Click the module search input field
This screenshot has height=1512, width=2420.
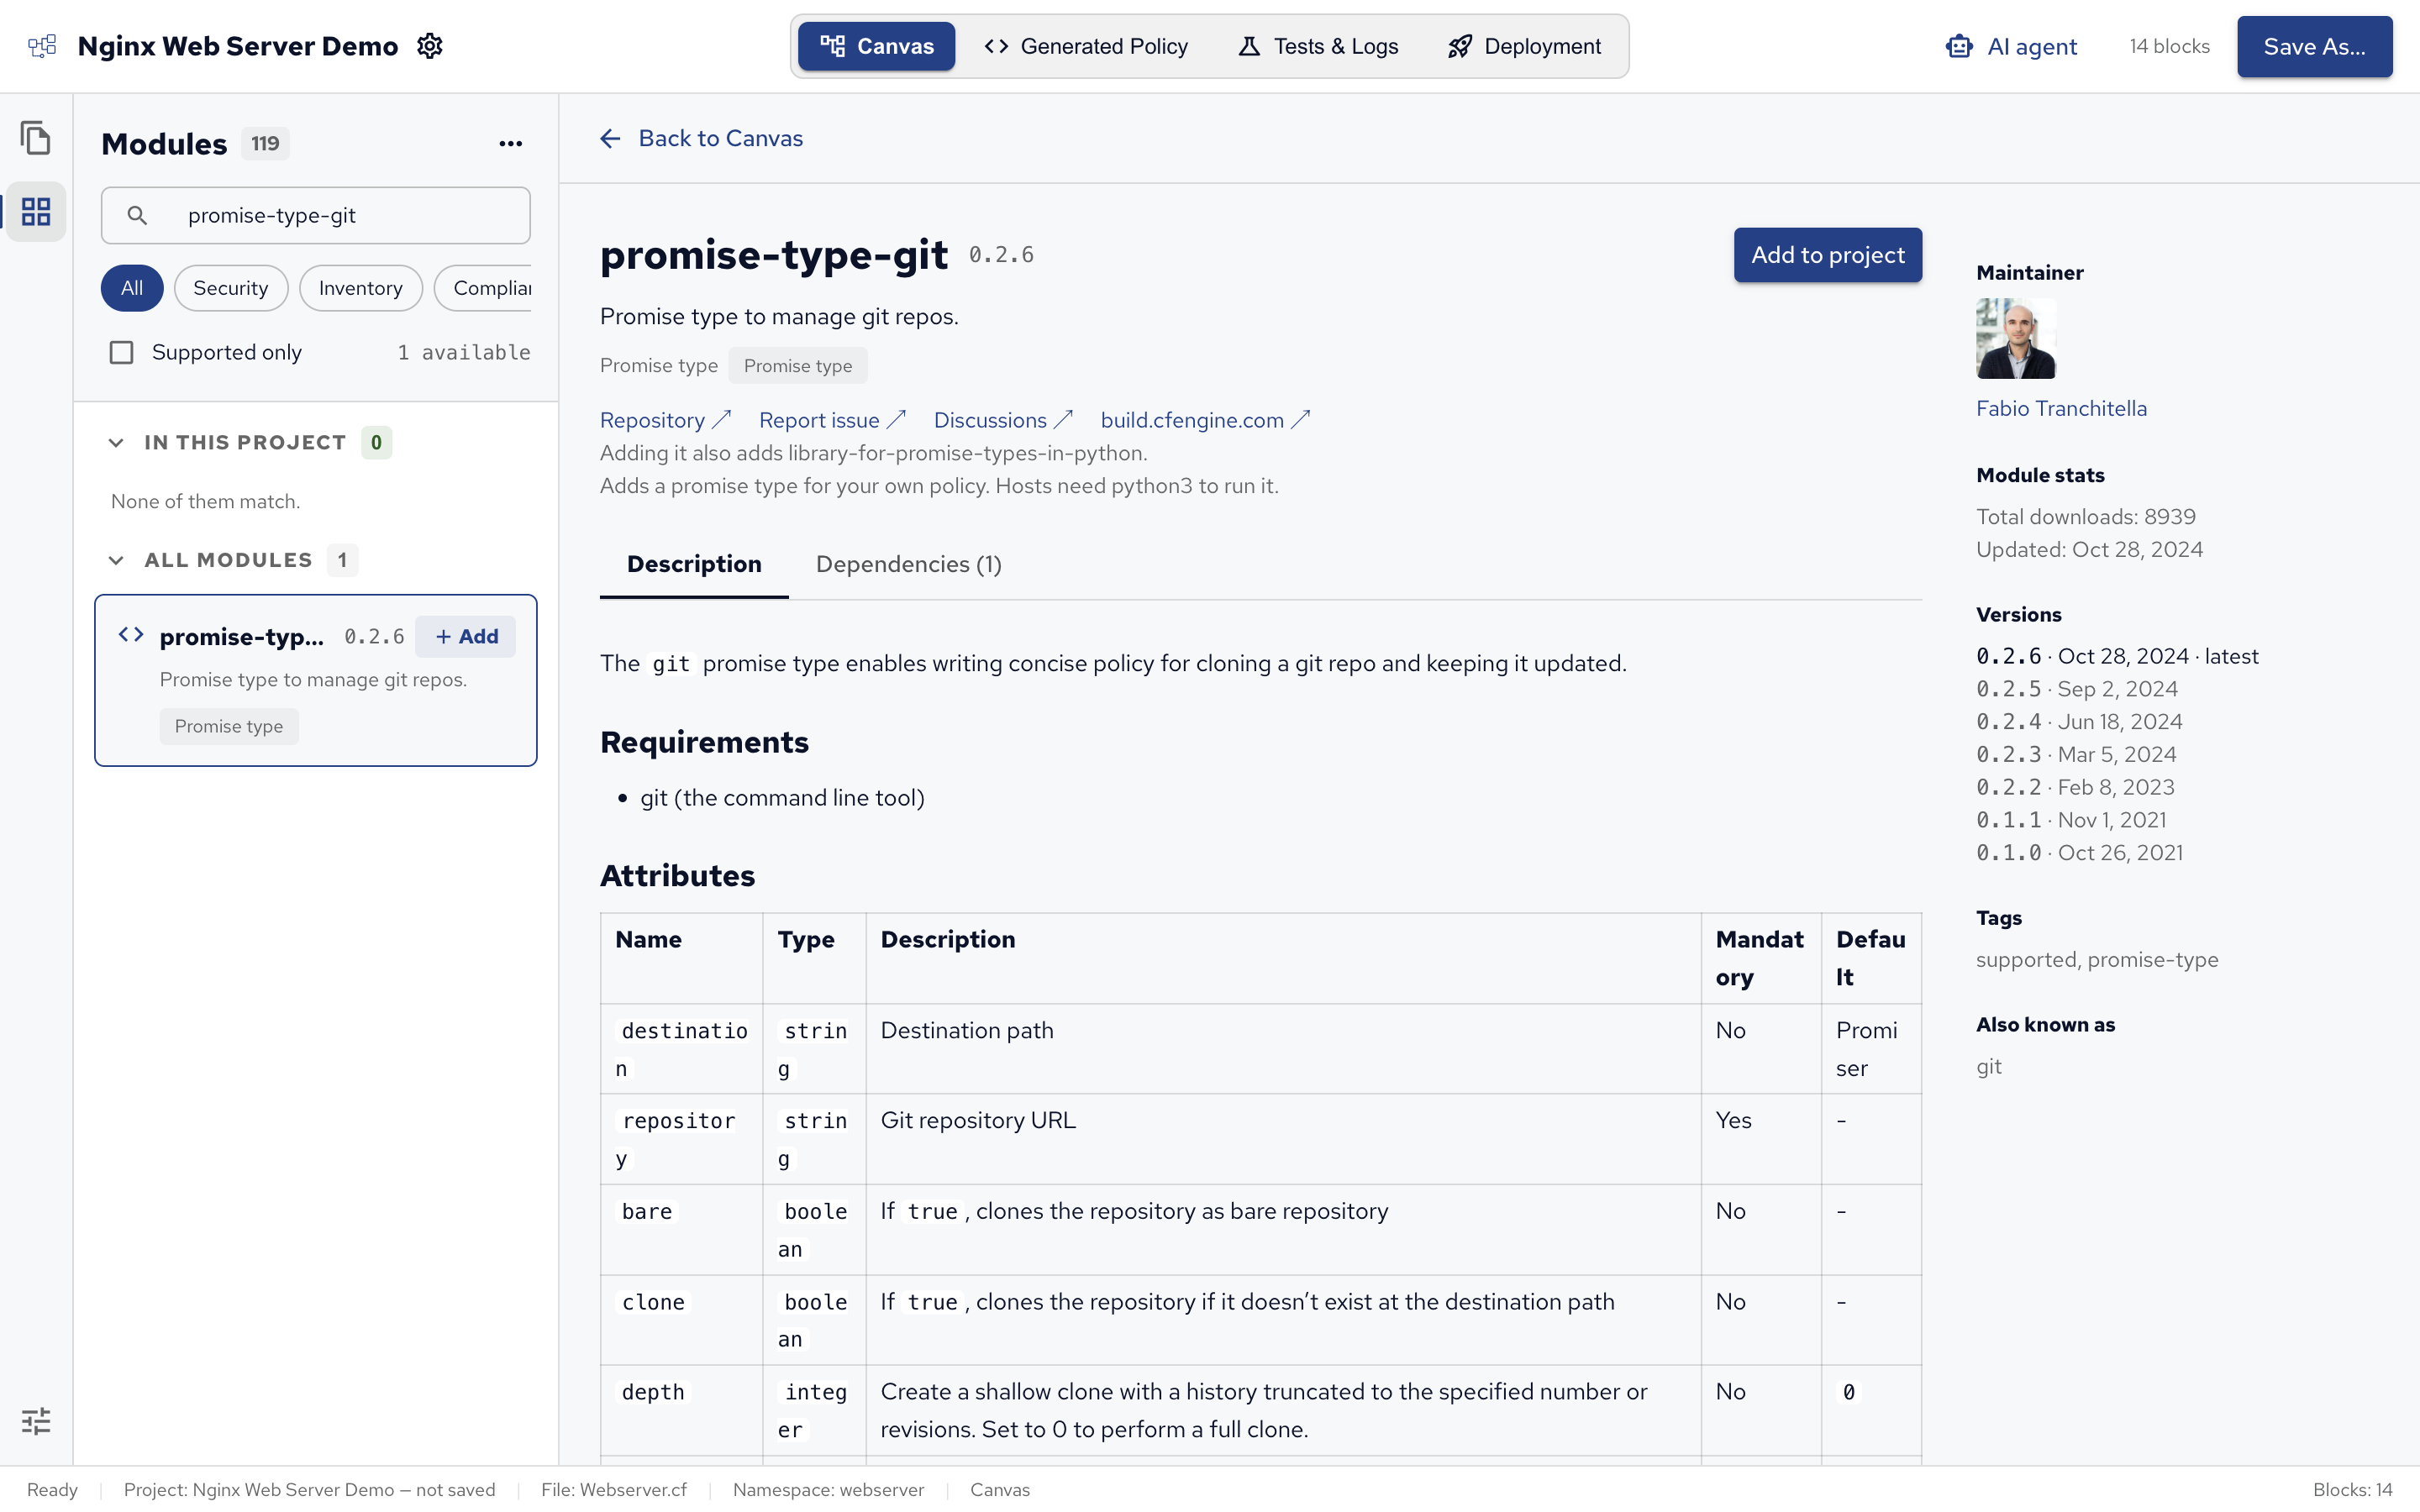(316, 215)
